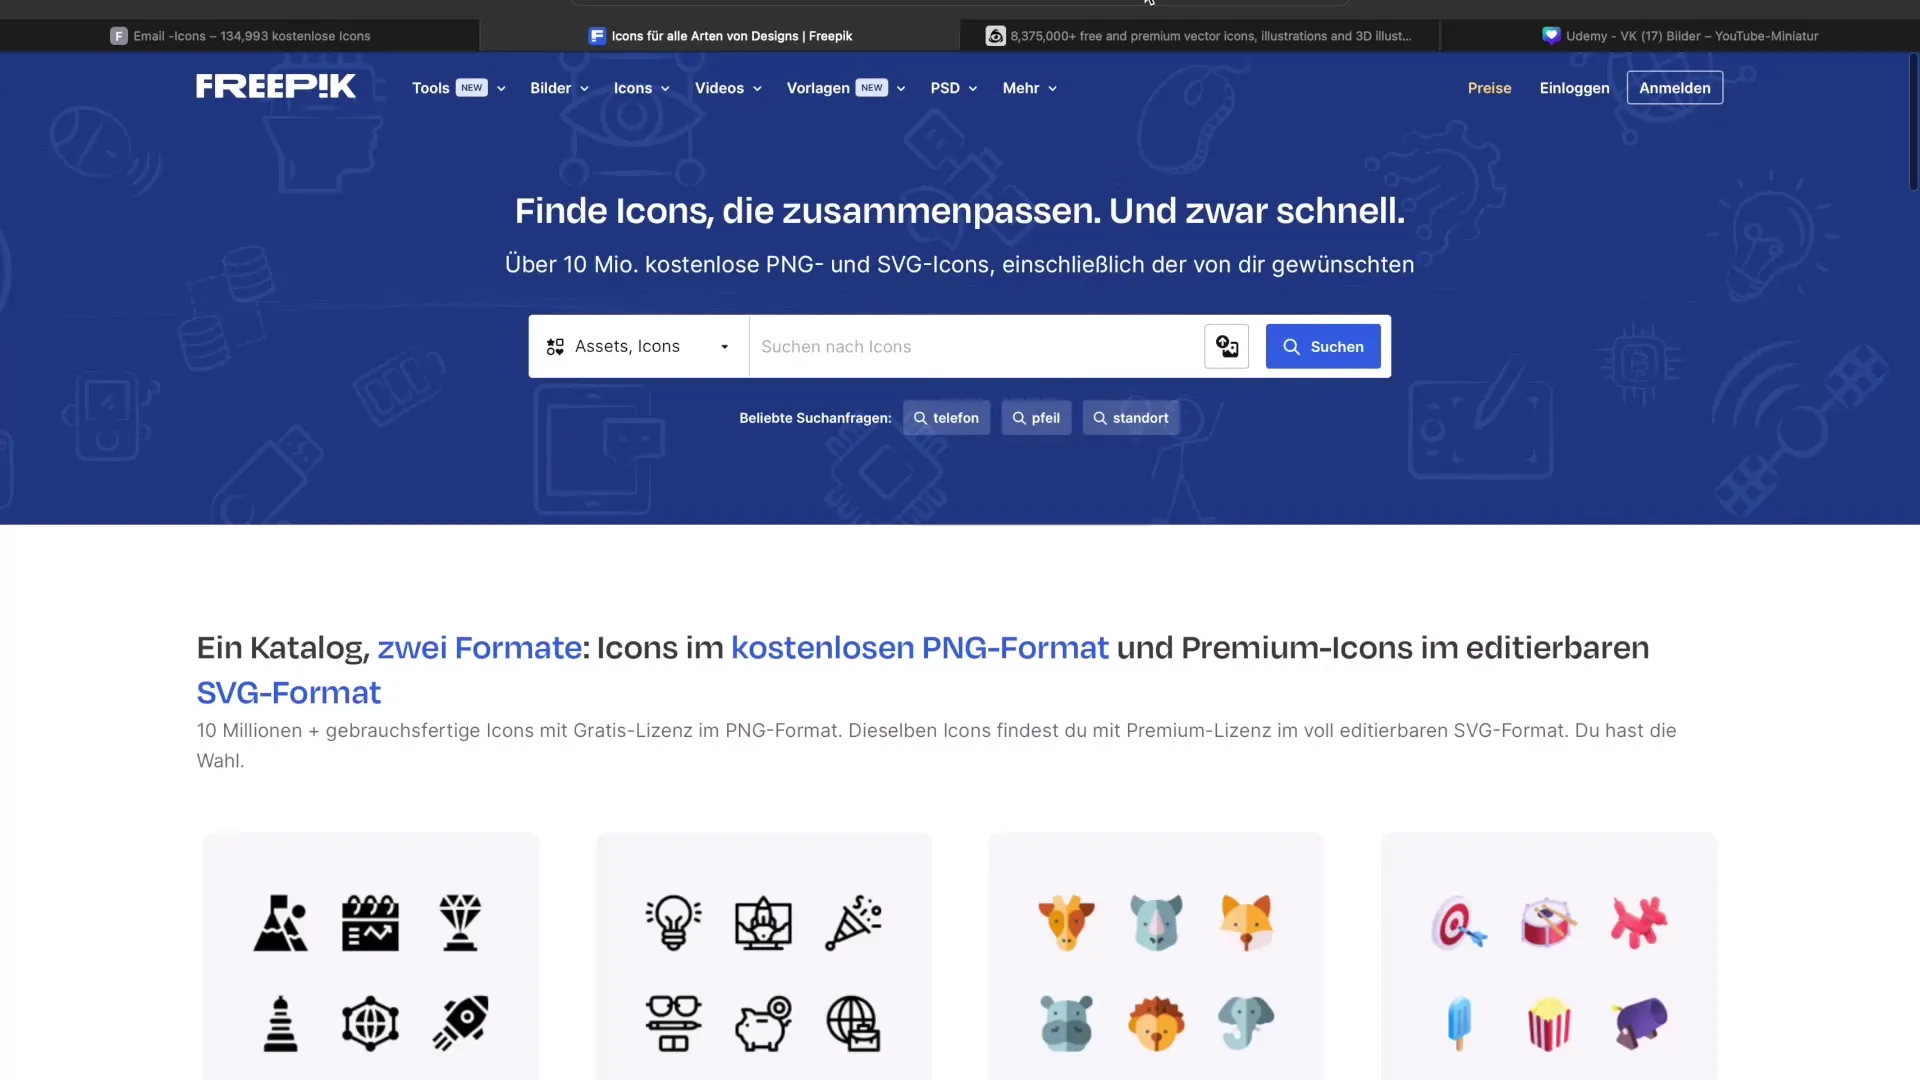Image resolution: width=1920 pixels, height=1080 pixels.
Task: Search the popular query telefon
Action: pyautogui.click(x=946, y=418)
